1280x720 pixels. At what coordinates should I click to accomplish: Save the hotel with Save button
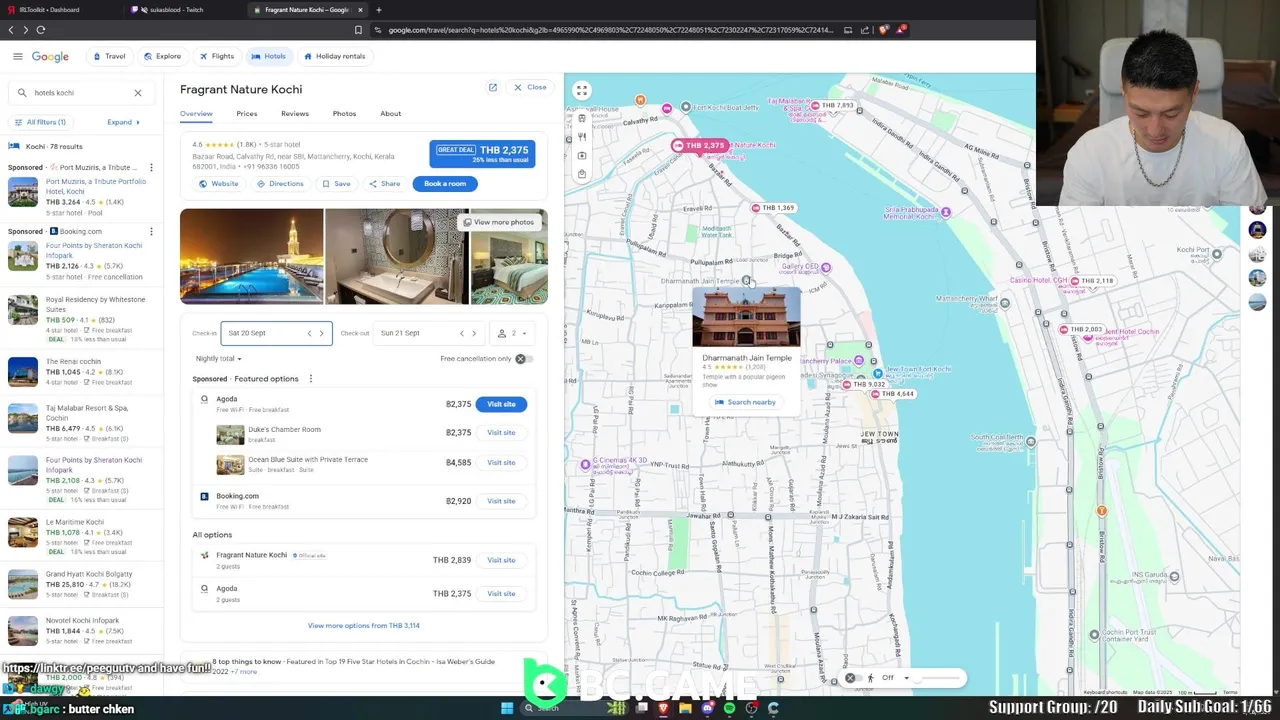pos(336,184)
